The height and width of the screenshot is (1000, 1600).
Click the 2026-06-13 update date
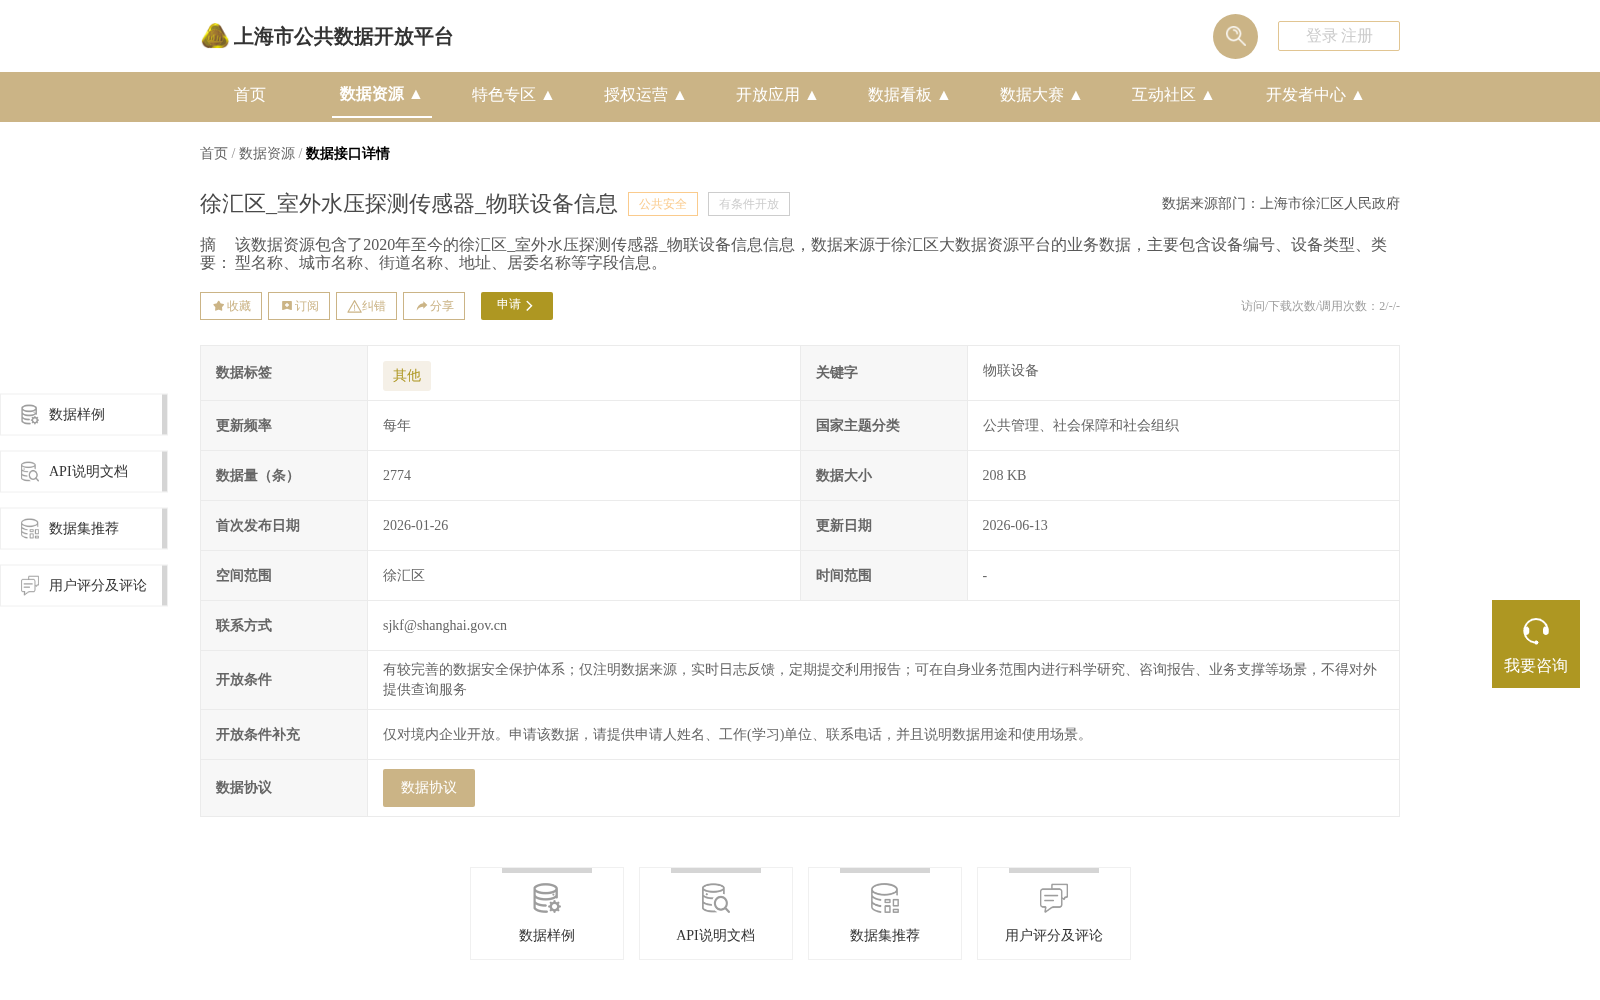coord(1015,526)
